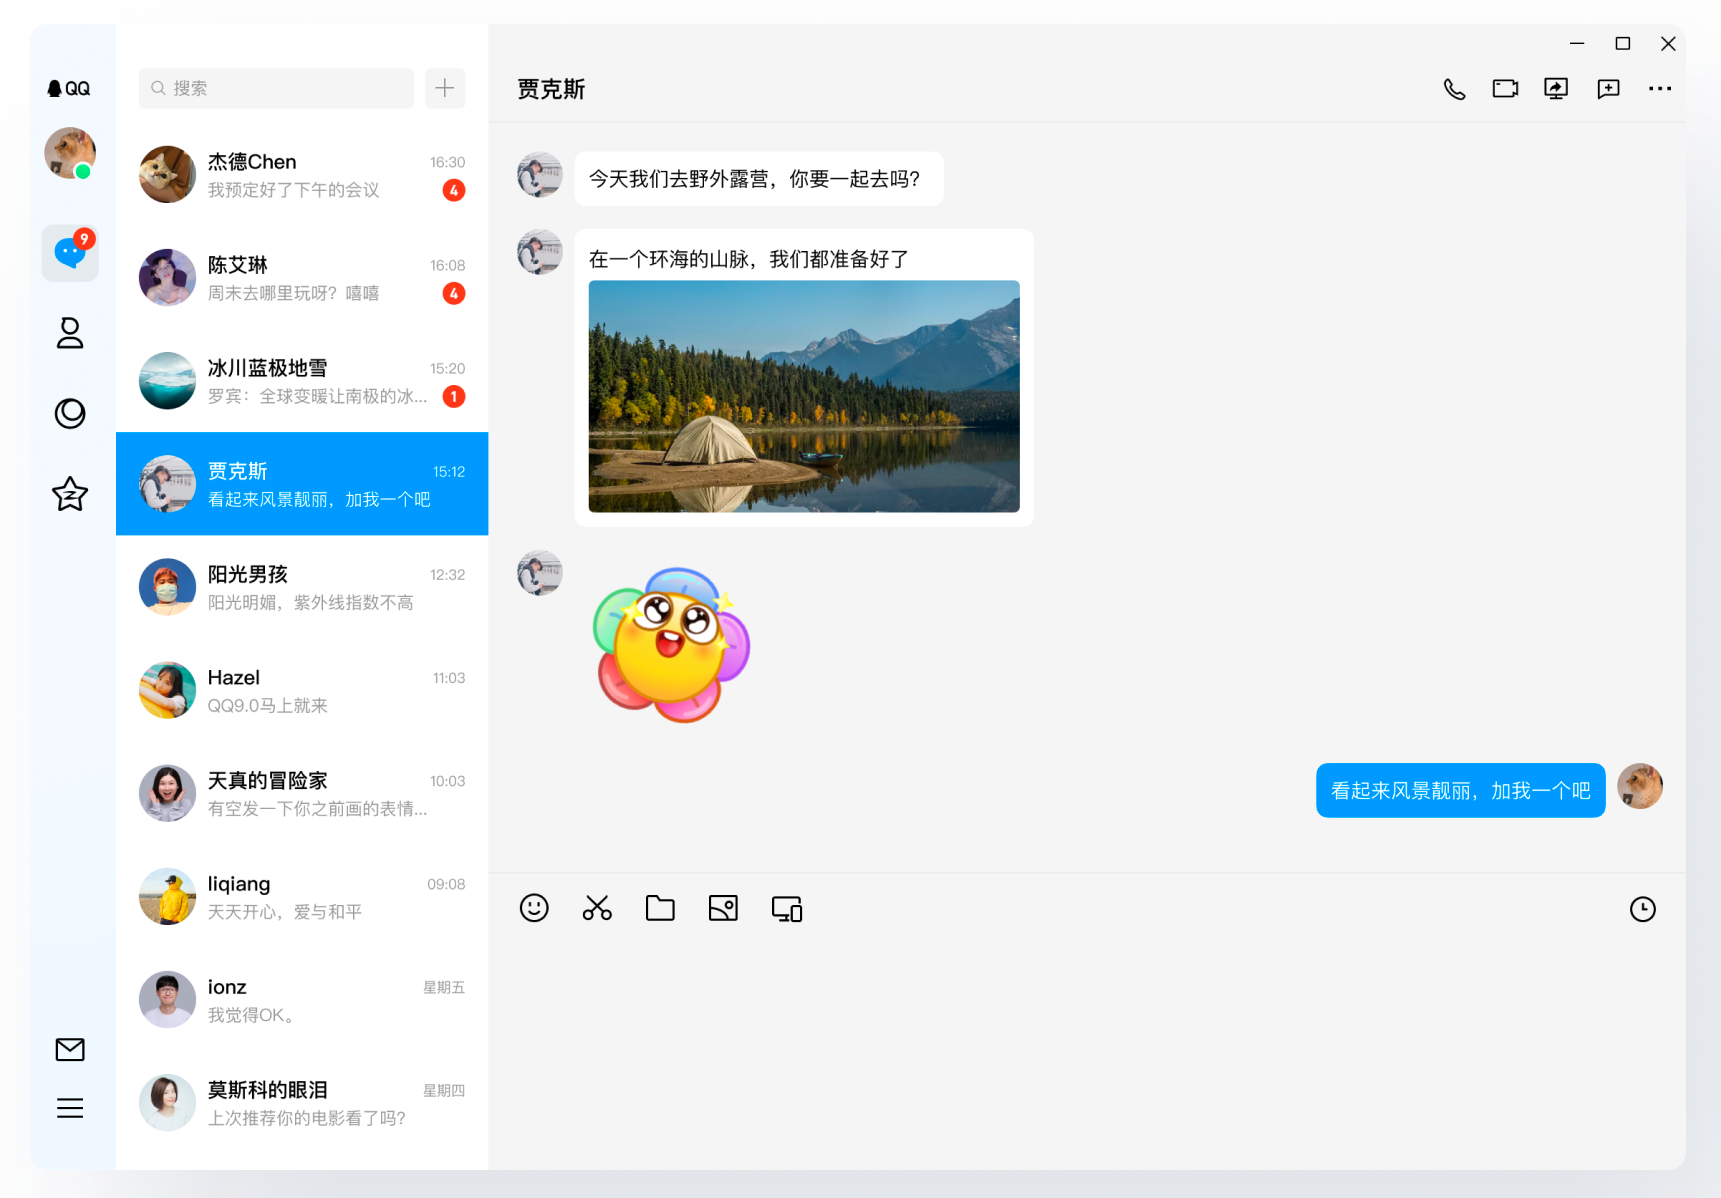This screenshot has height=1198, width=1721.
Task: Start a video call from the chat header
Action: (1505, 88)
